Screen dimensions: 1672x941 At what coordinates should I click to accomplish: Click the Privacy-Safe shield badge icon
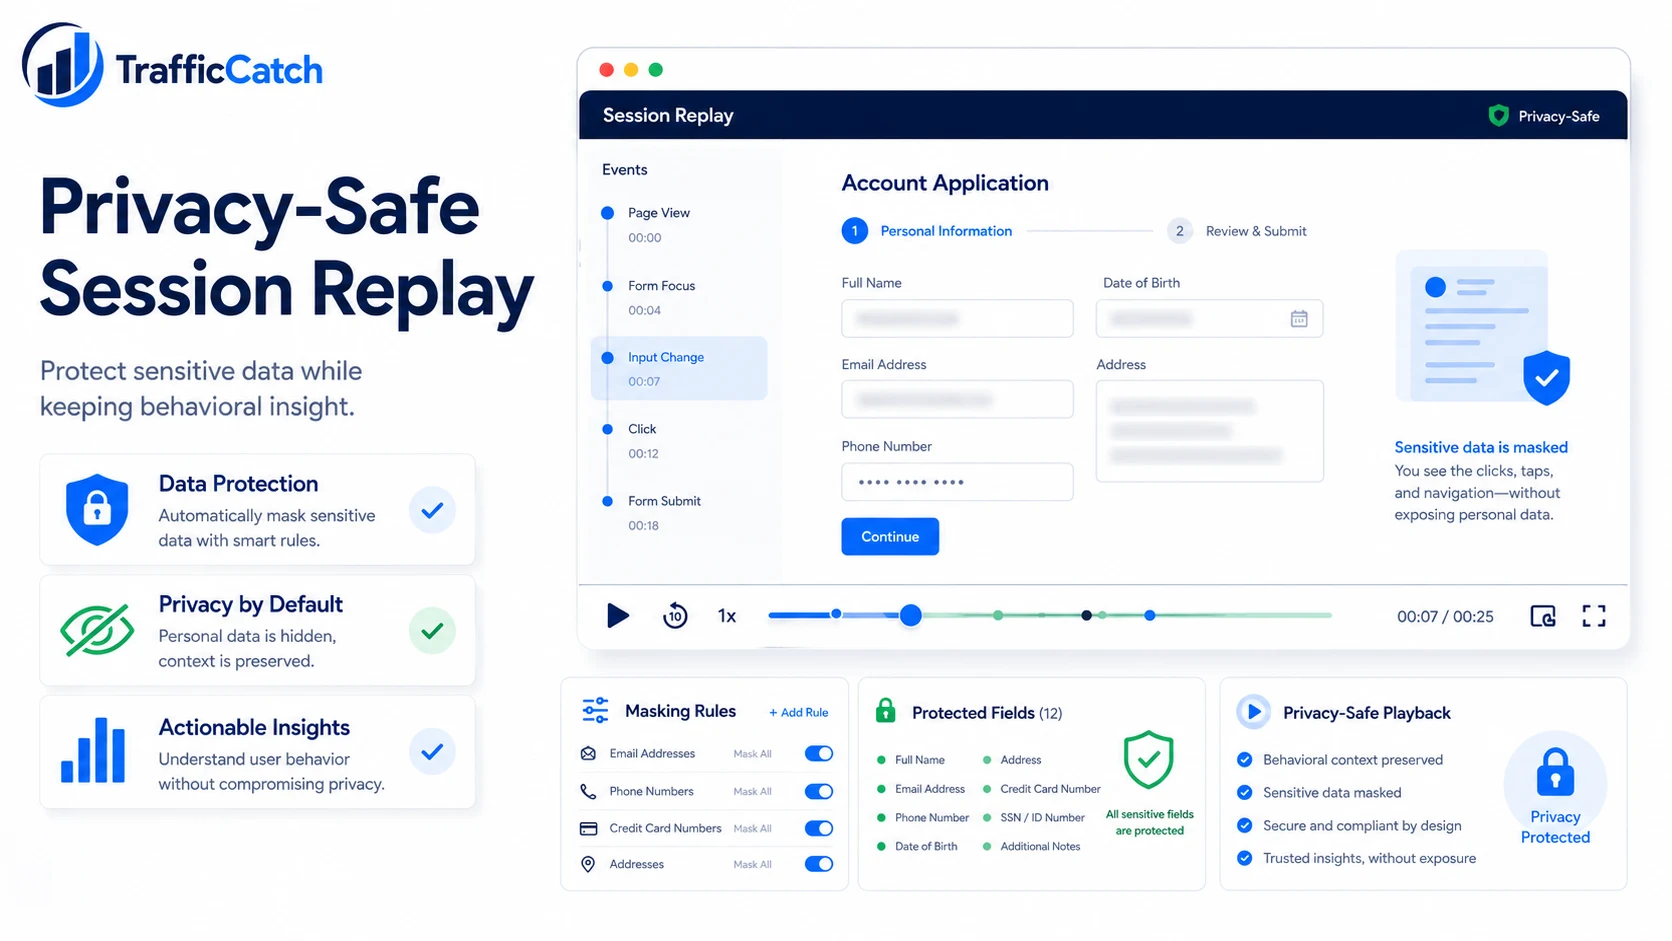pyautogui.click(x=1498, y=116)
